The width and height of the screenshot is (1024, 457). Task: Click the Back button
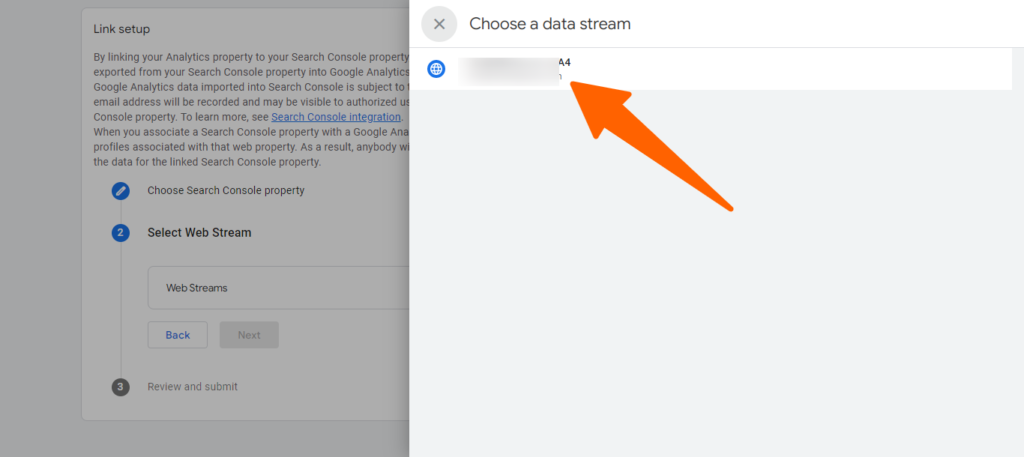pyautogui.click(x=177, y=335)
